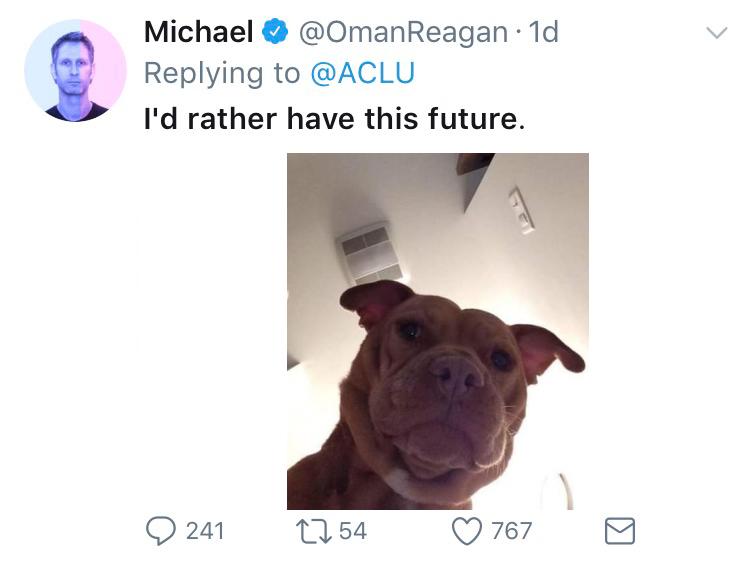
Task: Click the dog's nose in the photo
Action: tap(457, 375)
